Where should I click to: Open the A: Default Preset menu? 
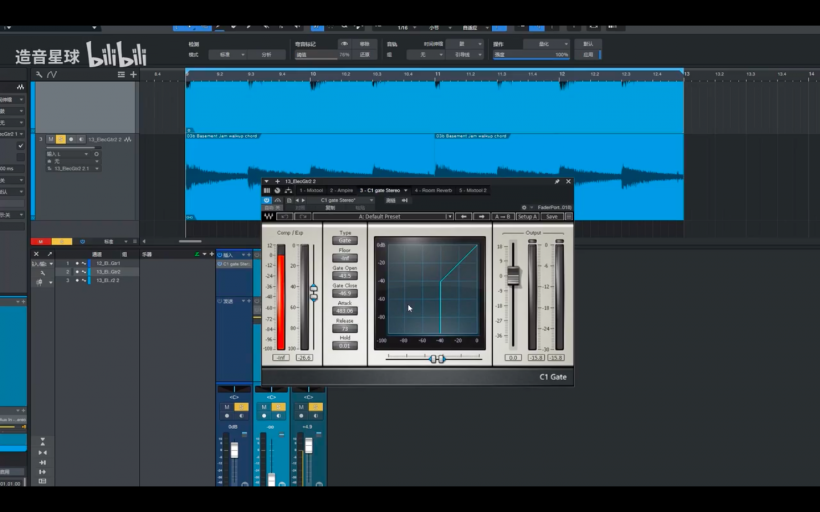379,217
